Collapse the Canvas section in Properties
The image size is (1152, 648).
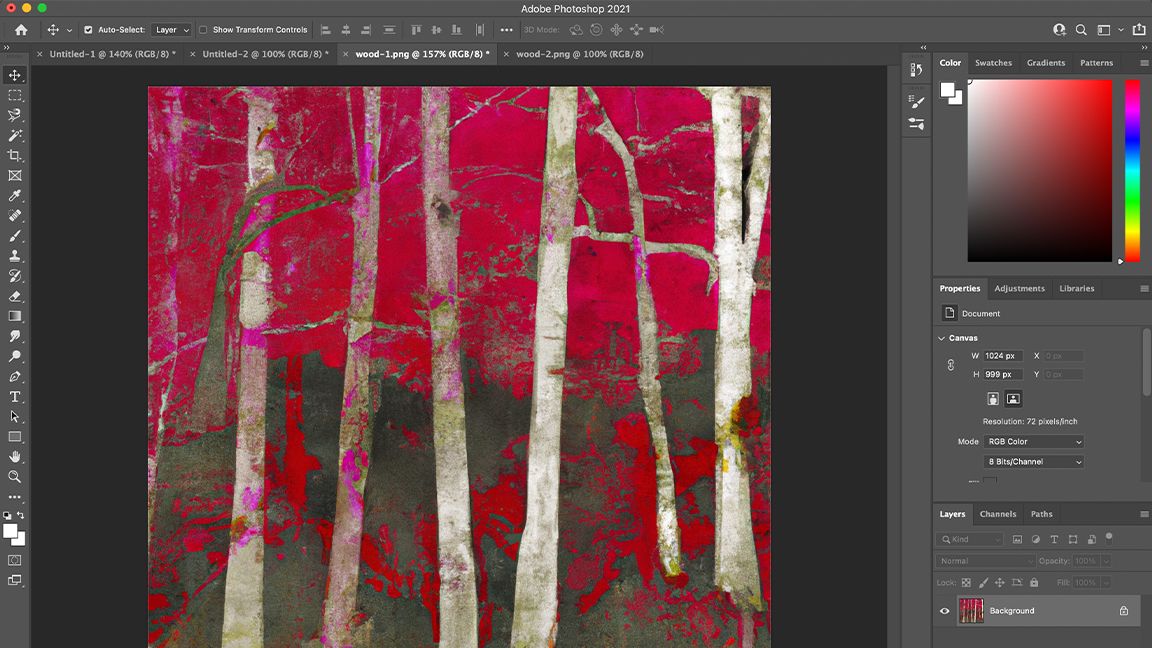941,337
